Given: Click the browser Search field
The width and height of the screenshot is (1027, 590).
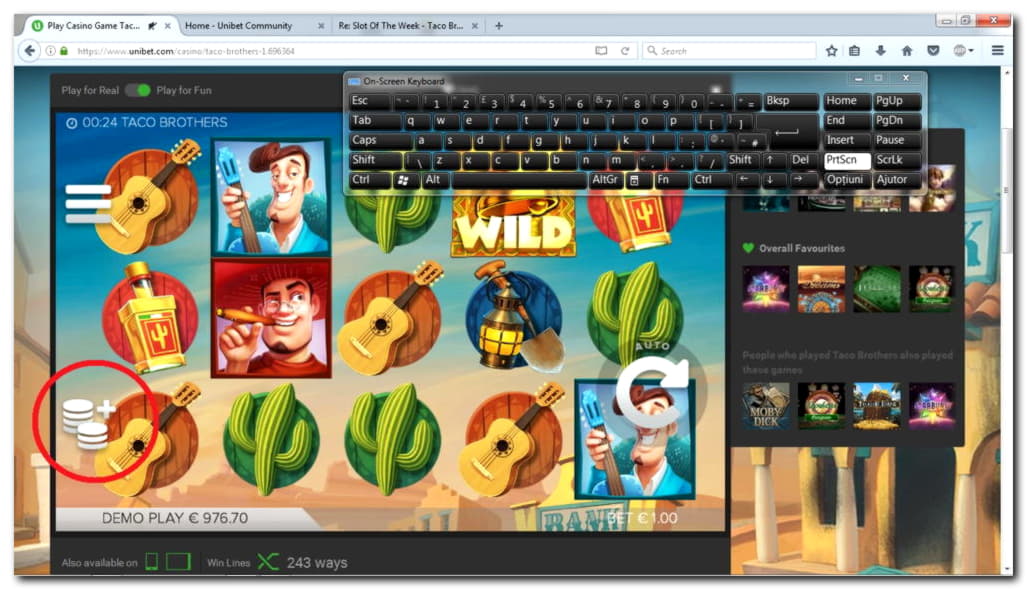Looking at the screenshot, I should [x=728, y=50].
